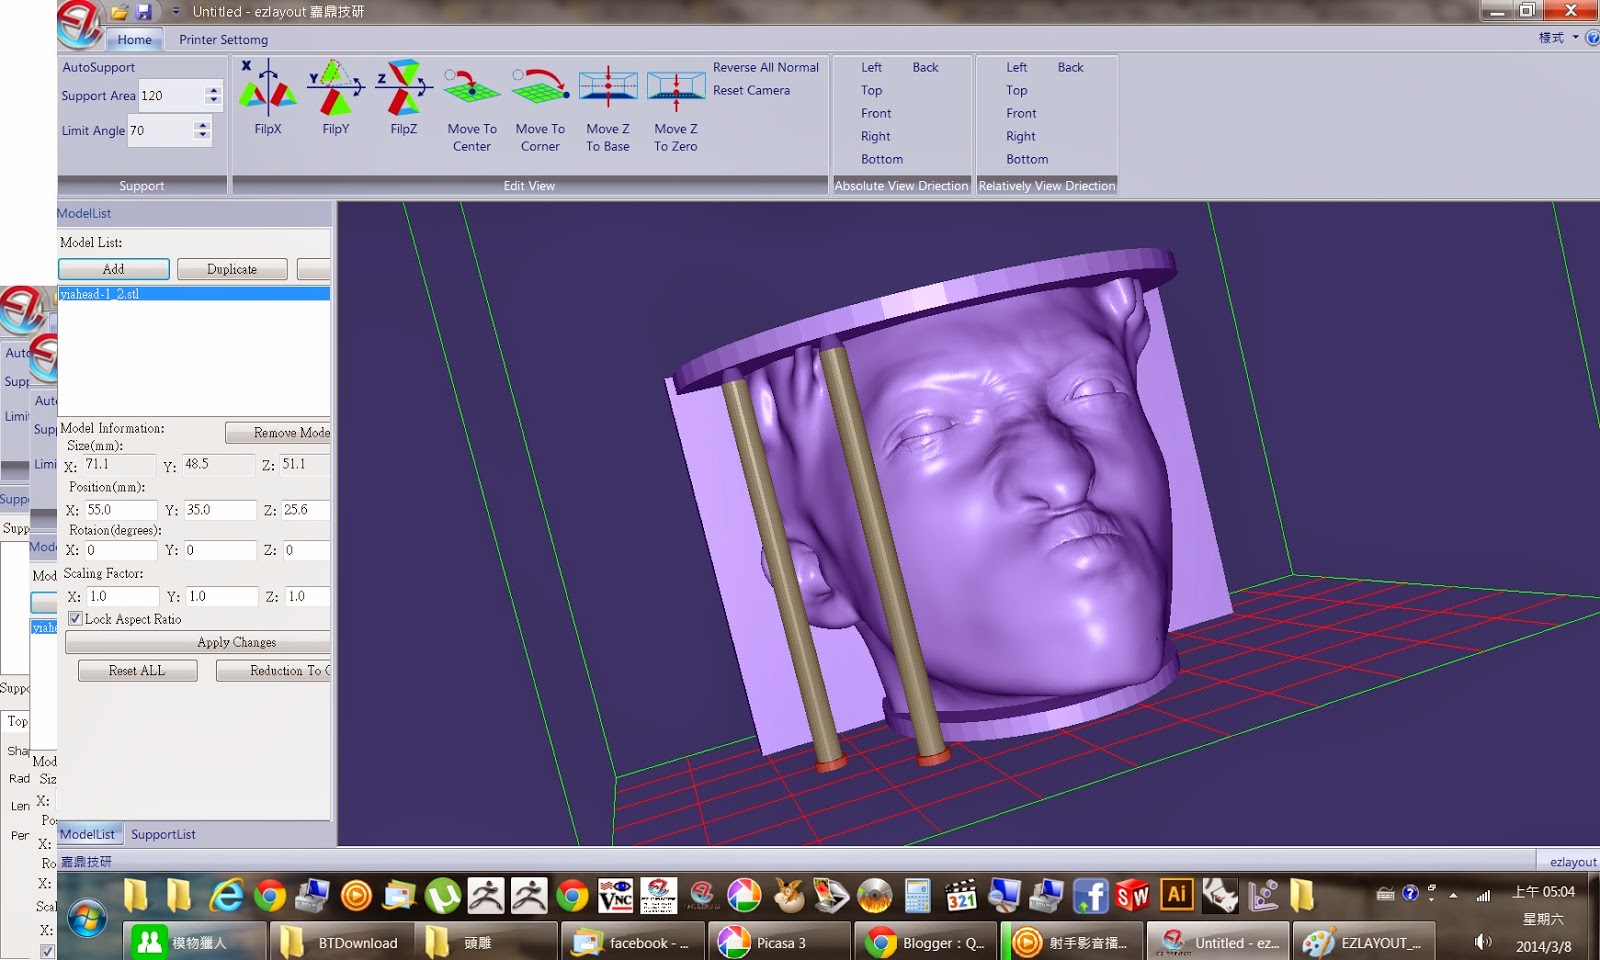Click the Rotation X input field

[x=120, y=550]
